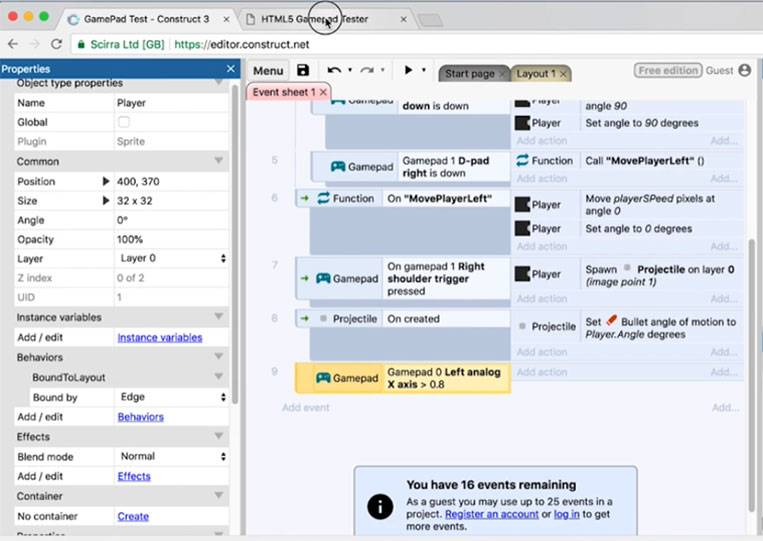763x541 pixels.
Task: Click Add event below event 9
Action: tap(306, 408)
